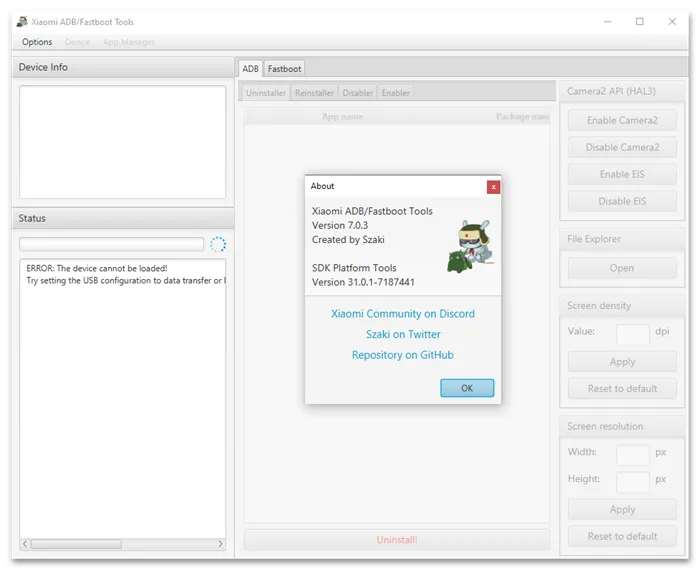Click the Device Info text area
This screenshot has height=570, width=700.
tap(122, 142)
